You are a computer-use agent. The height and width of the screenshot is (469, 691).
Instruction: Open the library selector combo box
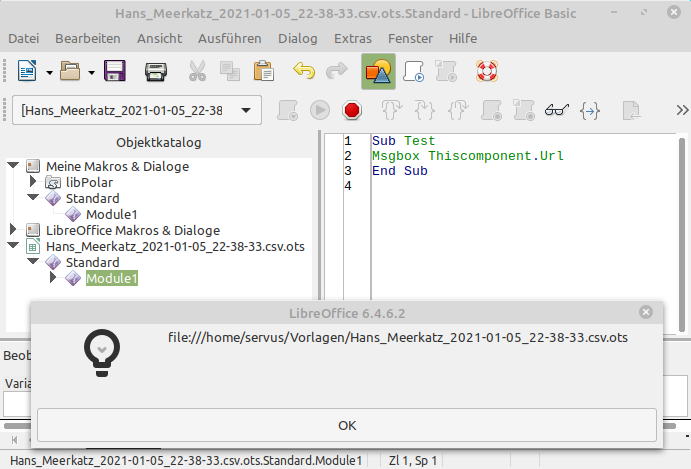click(137, 110)
